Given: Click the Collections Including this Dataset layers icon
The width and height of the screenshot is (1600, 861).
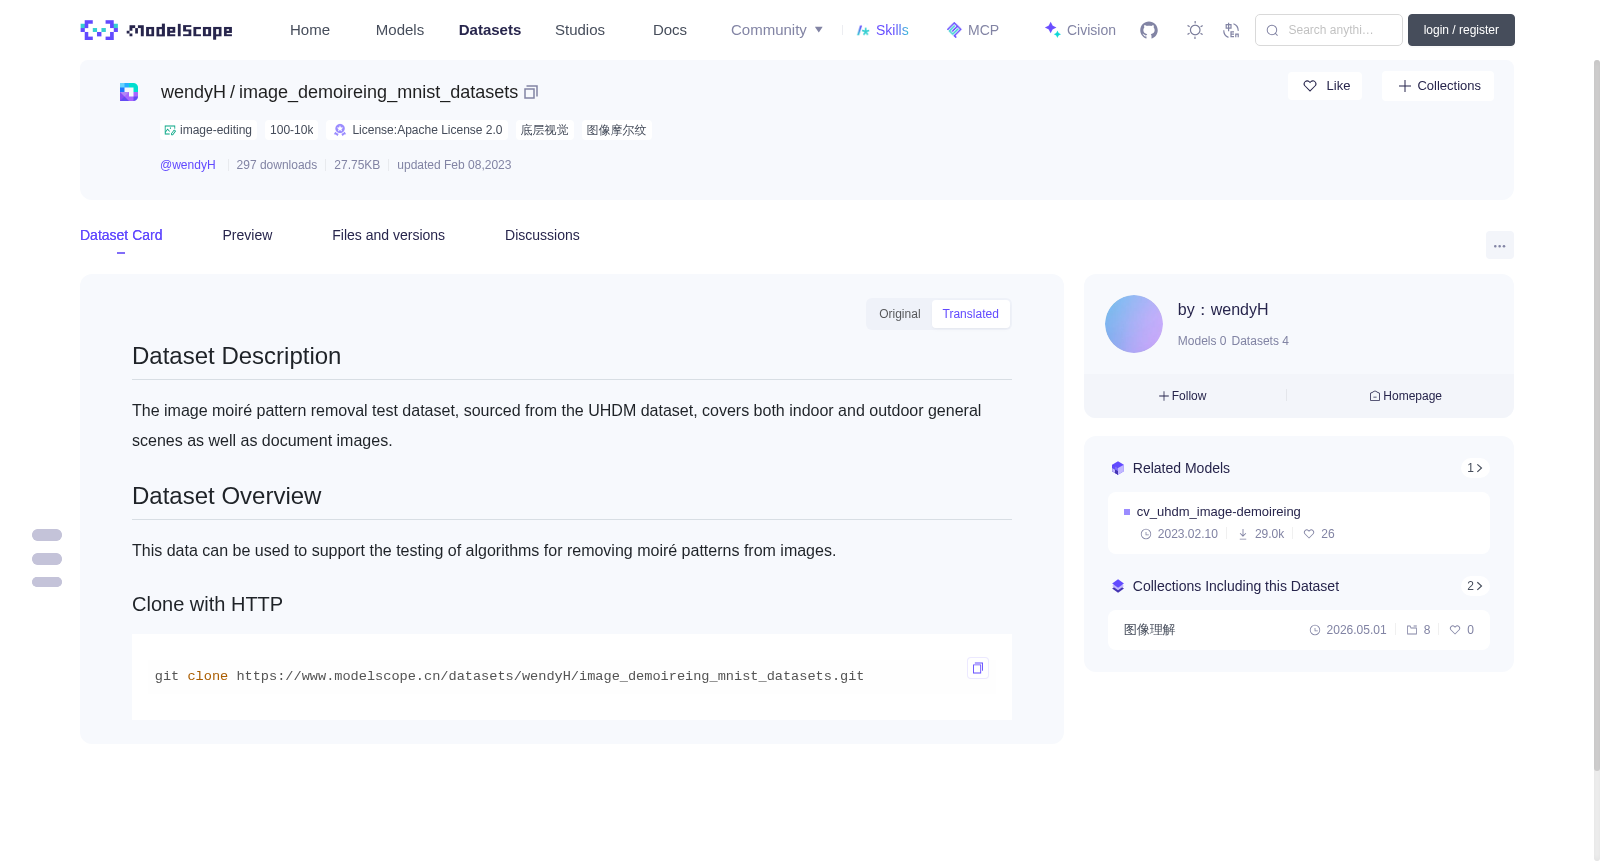Looking at the screenshot, I should [1118, 586].
